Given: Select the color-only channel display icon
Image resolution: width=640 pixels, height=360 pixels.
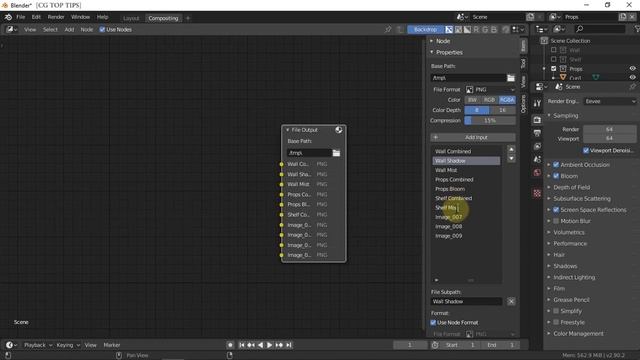Looking at the screenshot, I should [458, 29].
